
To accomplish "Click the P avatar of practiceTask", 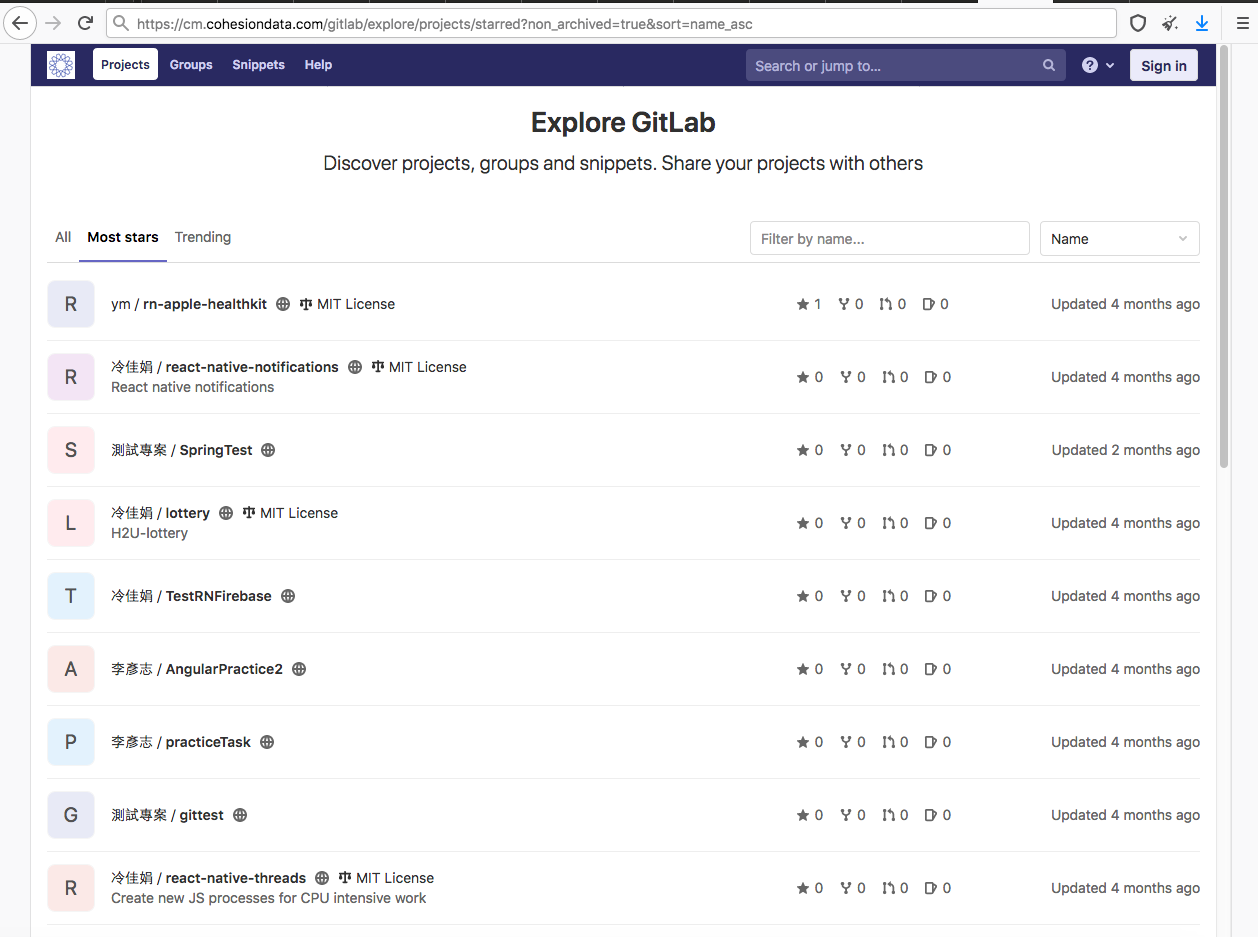I will (x=71, y=742).
